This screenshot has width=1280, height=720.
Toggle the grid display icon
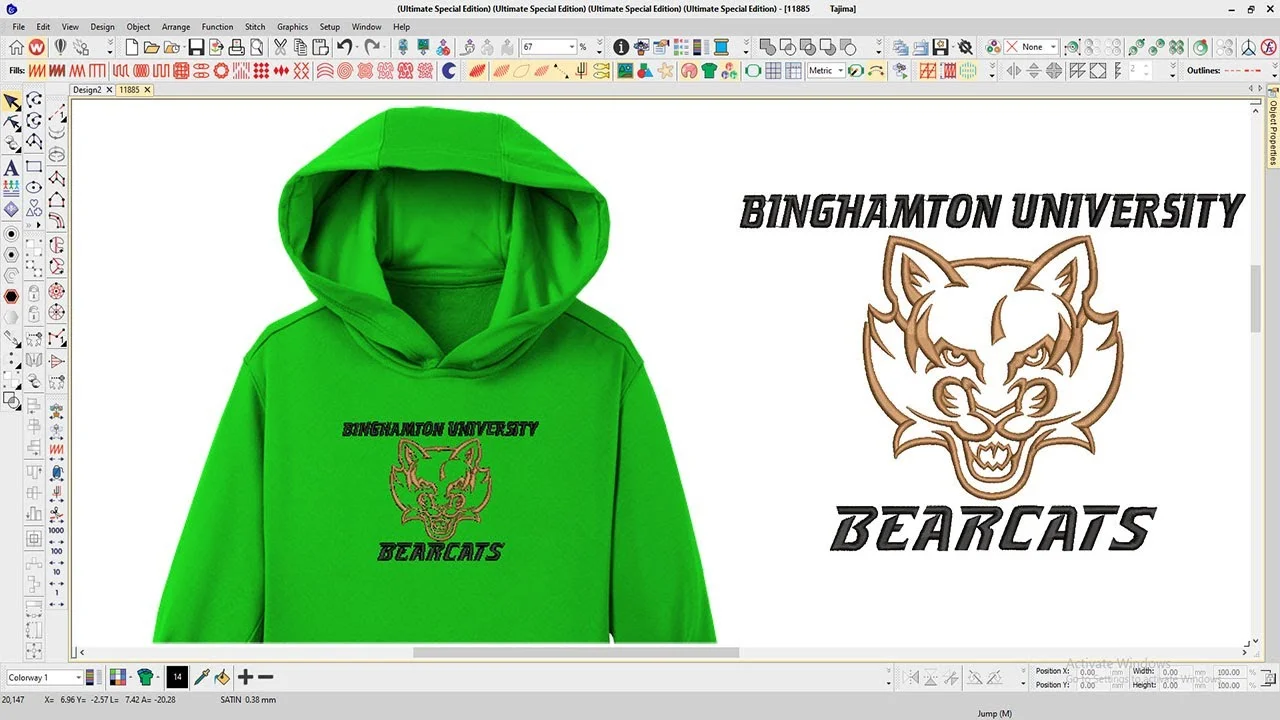point(774,71)
